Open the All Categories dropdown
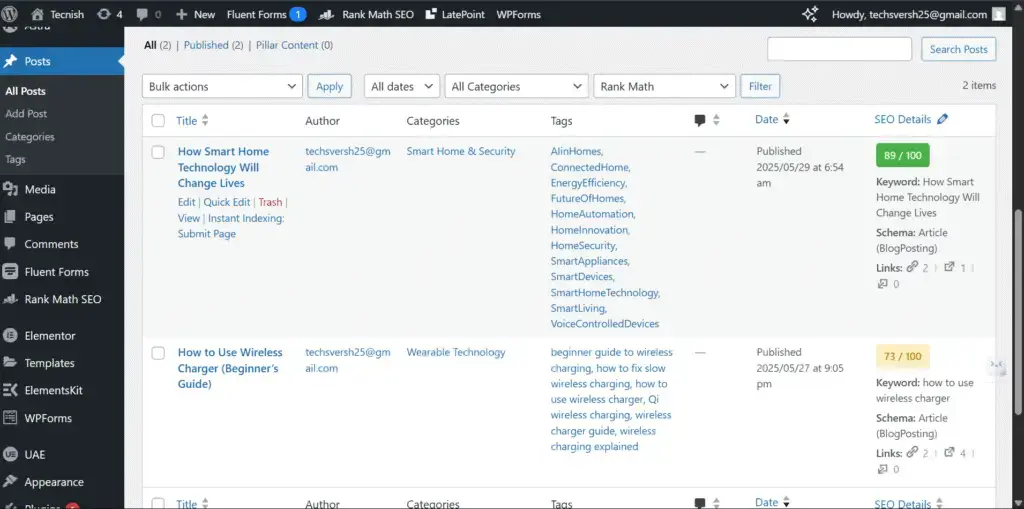The height and width of the screenshot is (509, 1024). click(x=516, y=87)
